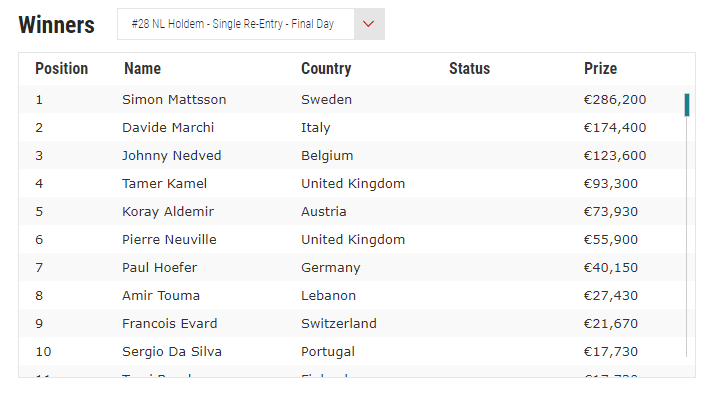Click the Country column header
This screenshot has height=402, width=710.
(326, 68)
